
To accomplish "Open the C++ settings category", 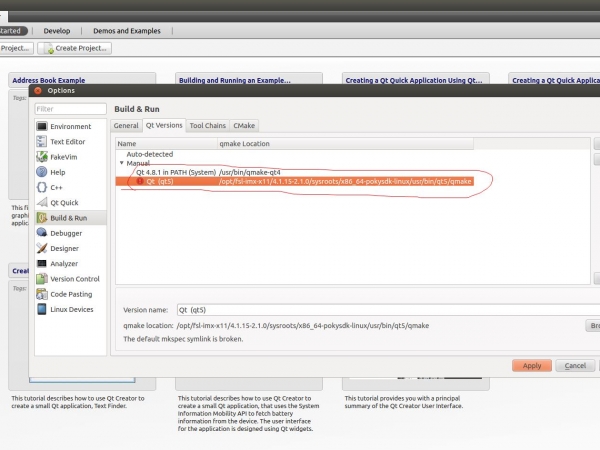I will click(x=57, y=187).
